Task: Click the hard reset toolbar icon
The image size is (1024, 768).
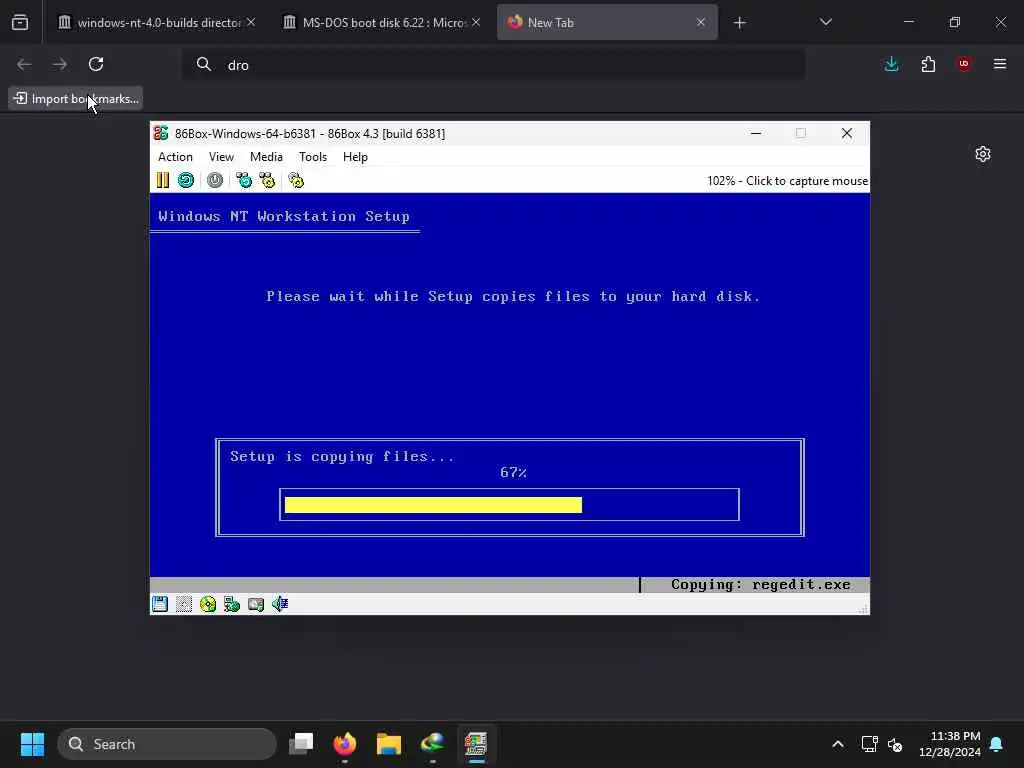Action: point(186,180)
